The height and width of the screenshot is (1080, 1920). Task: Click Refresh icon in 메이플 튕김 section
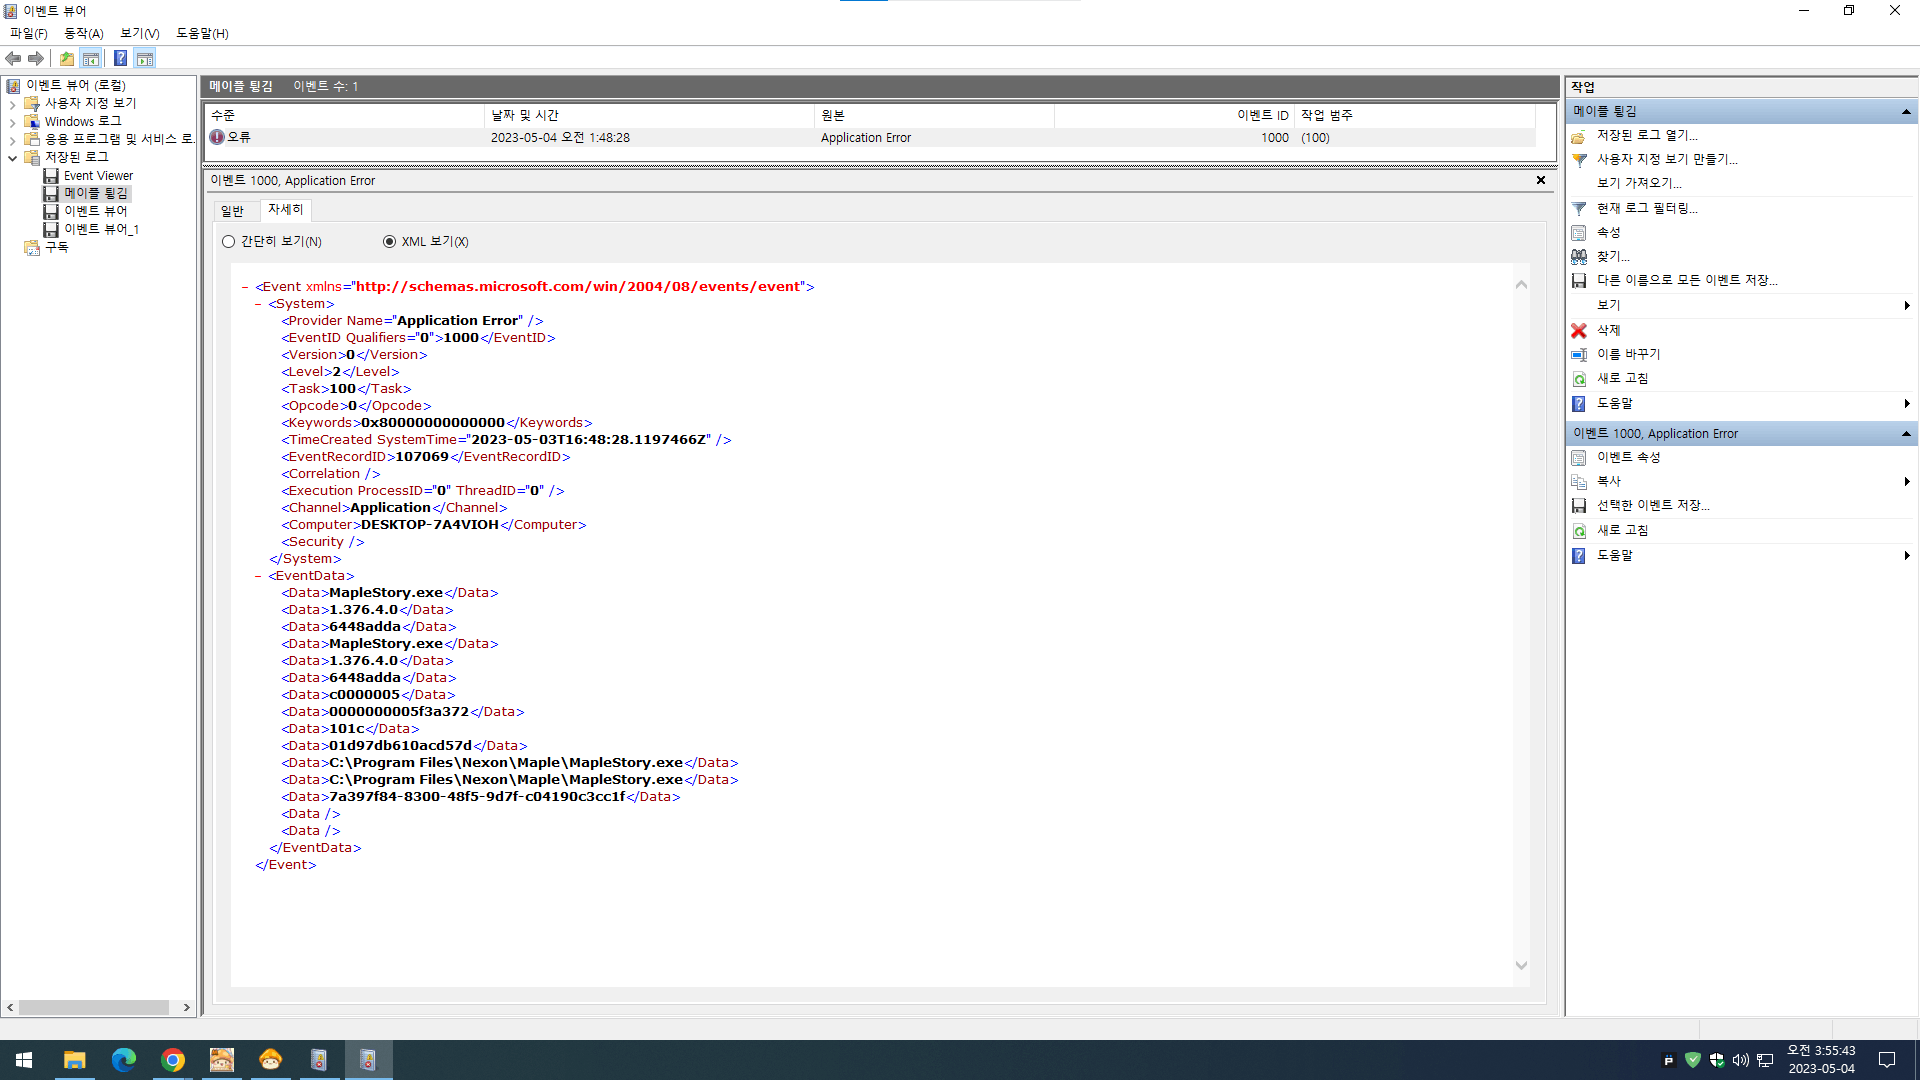1579,379
